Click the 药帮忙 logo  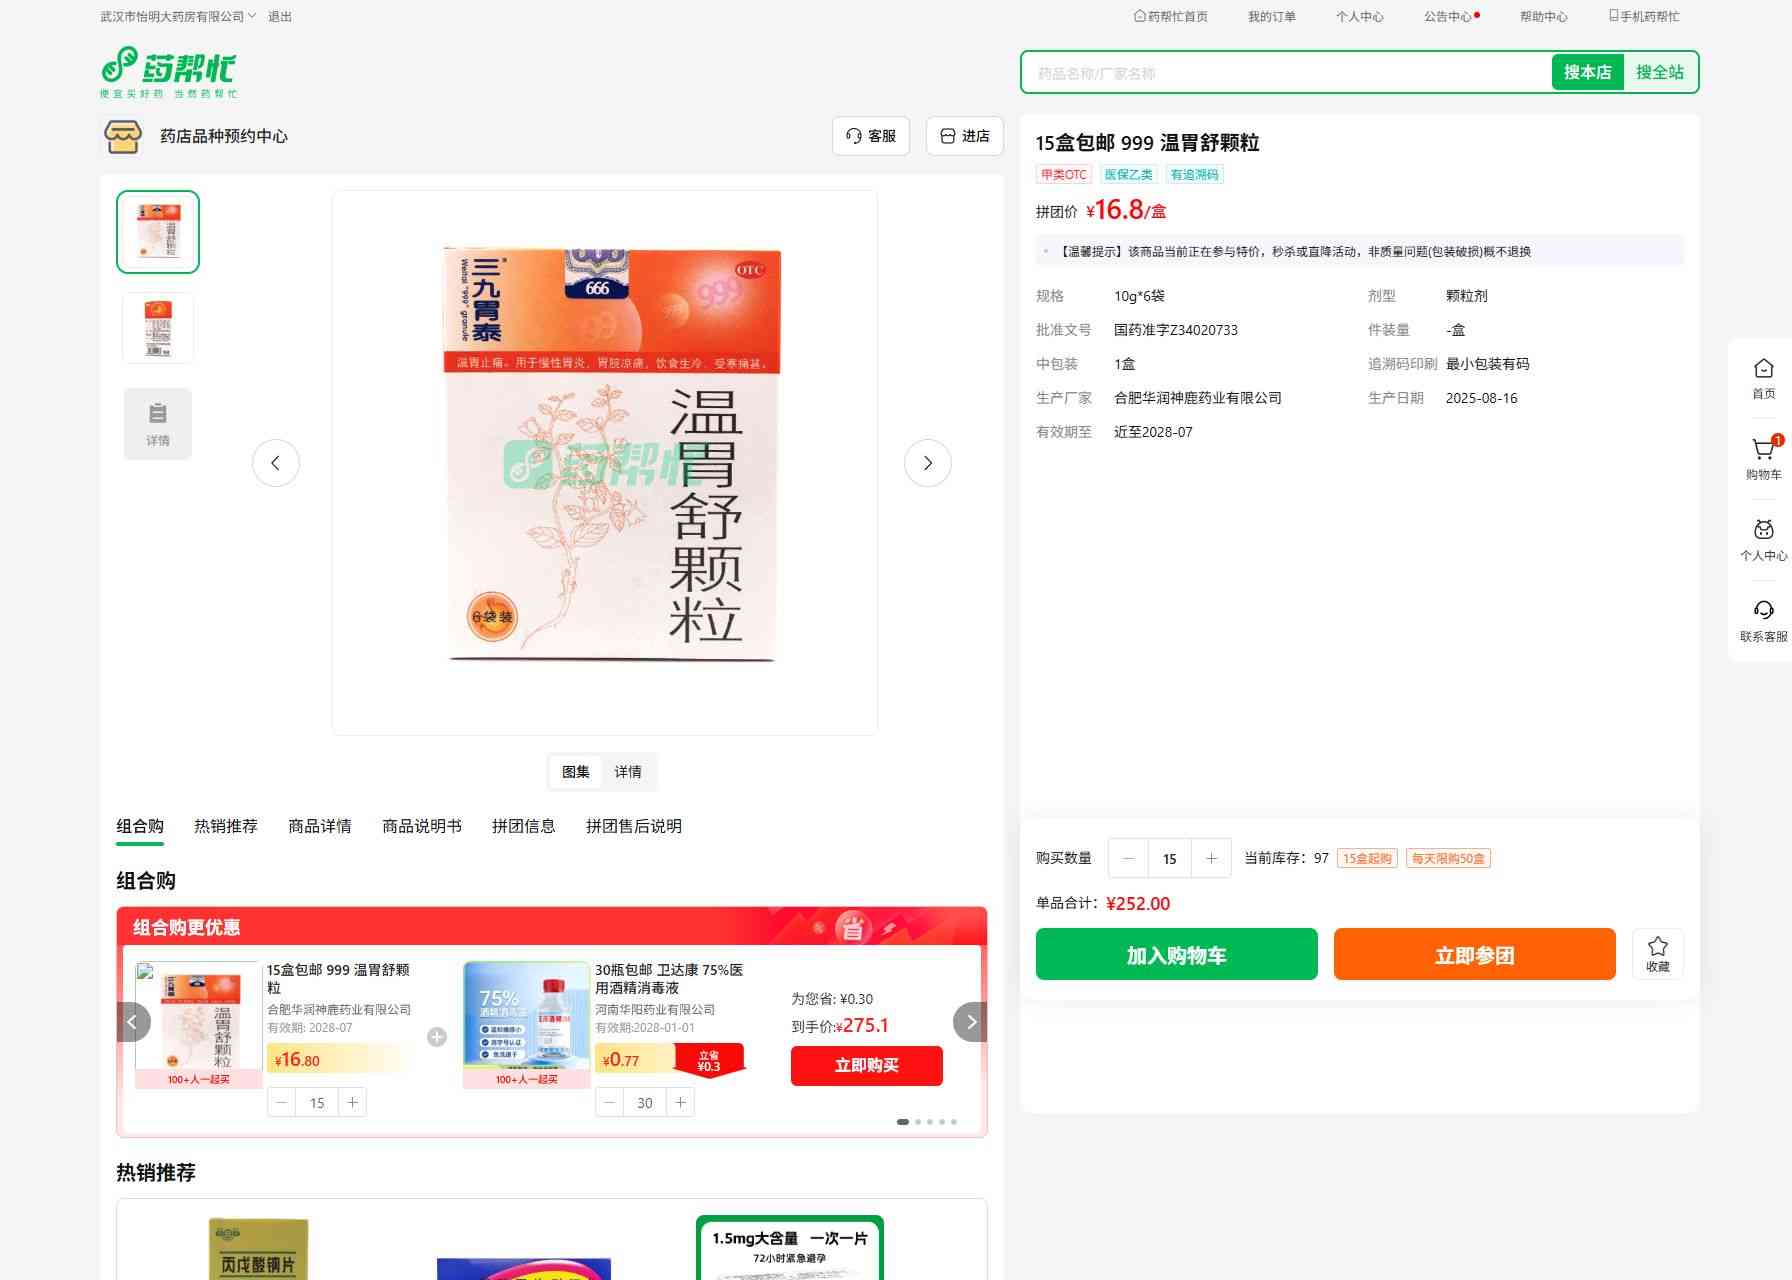click(x=169, y=72)
